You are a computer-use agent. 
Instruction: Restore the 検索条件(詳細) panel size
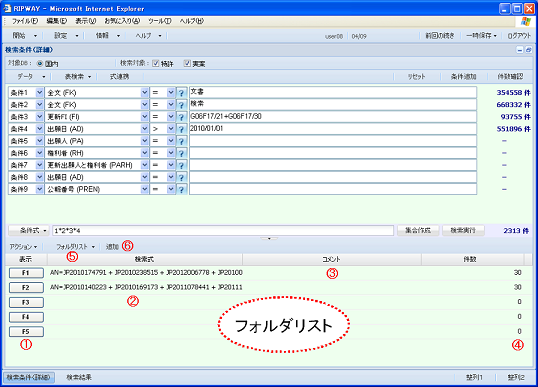528,50
